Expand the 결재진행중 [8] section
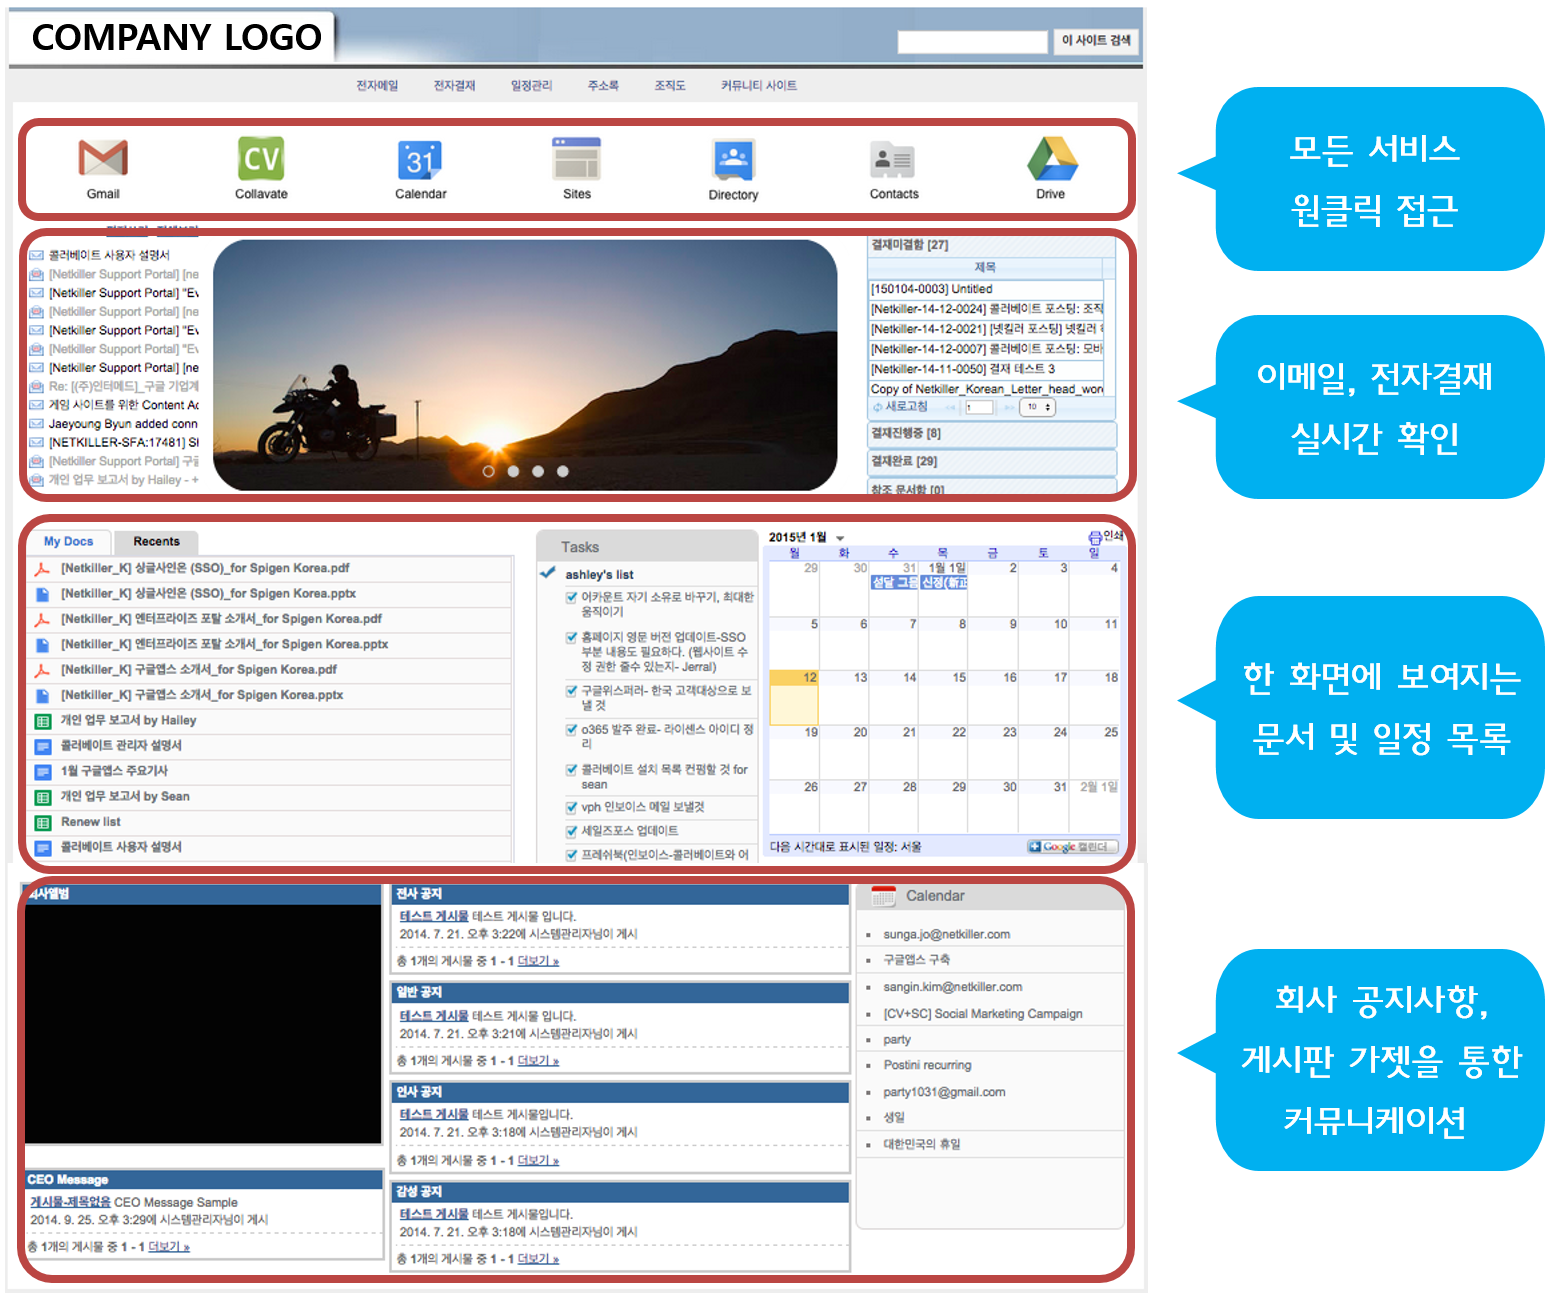Screen dimensions: 1566x1302 (992, 434)
